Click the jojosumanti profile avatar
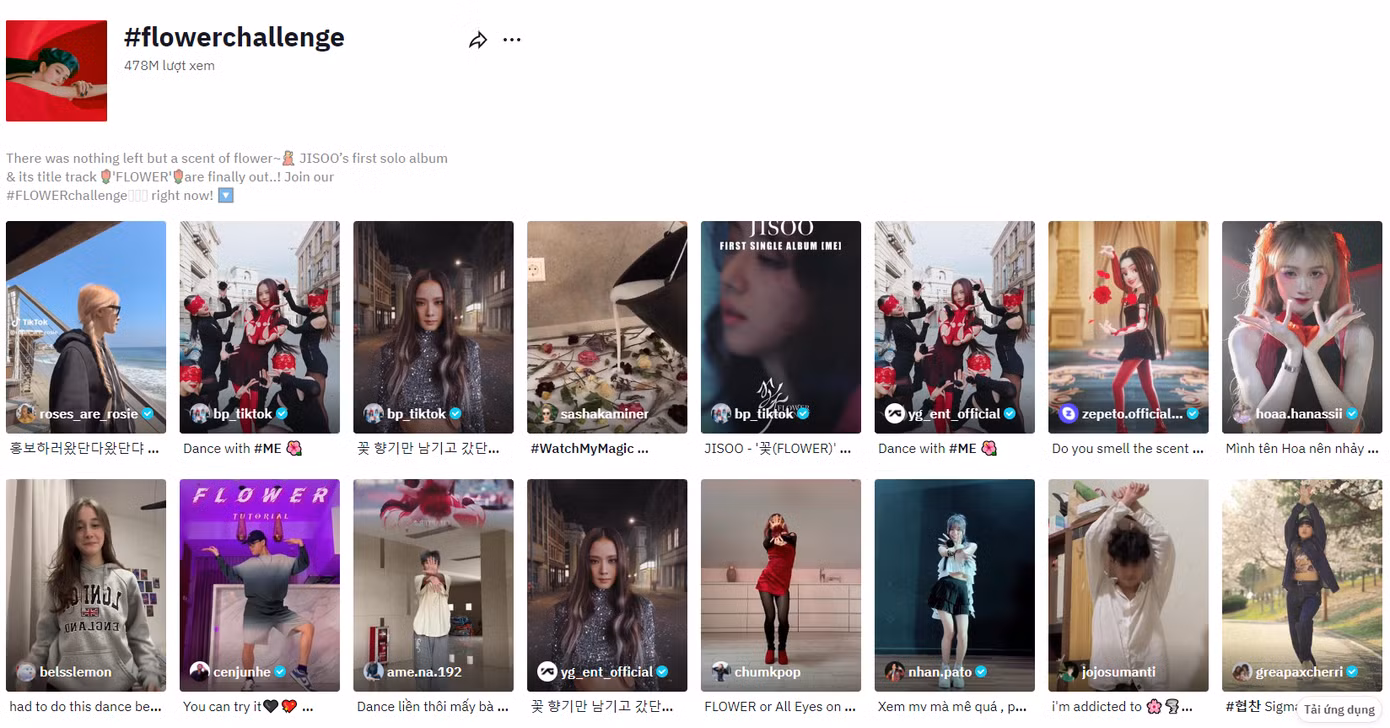Viewport: 1390px width, 728px height. [1069, 672]
